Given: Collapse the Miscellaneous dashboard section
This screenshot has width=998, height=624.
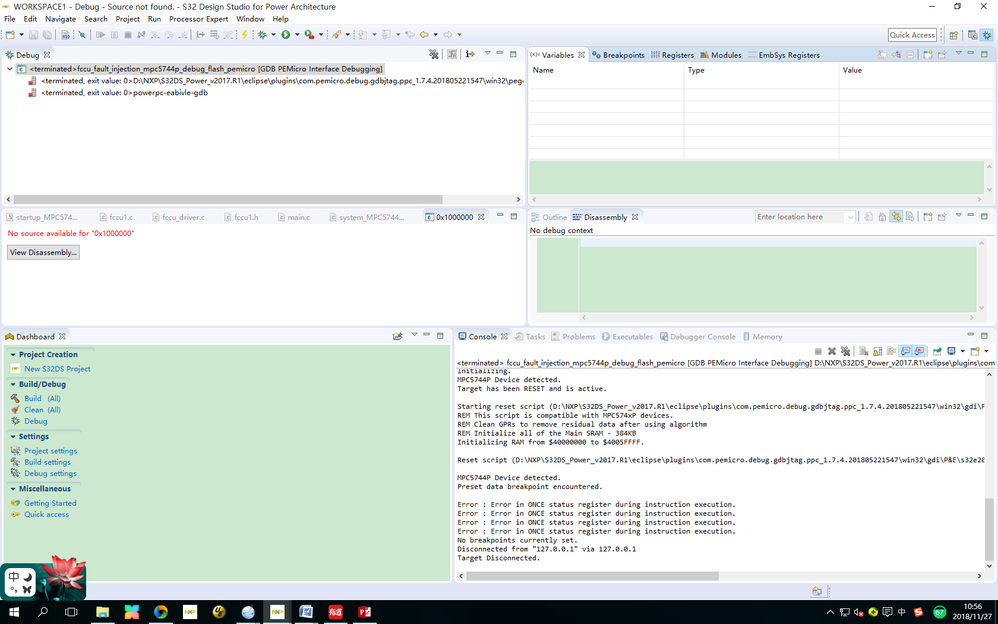Looking at the screenshot, I should point(13,489).
